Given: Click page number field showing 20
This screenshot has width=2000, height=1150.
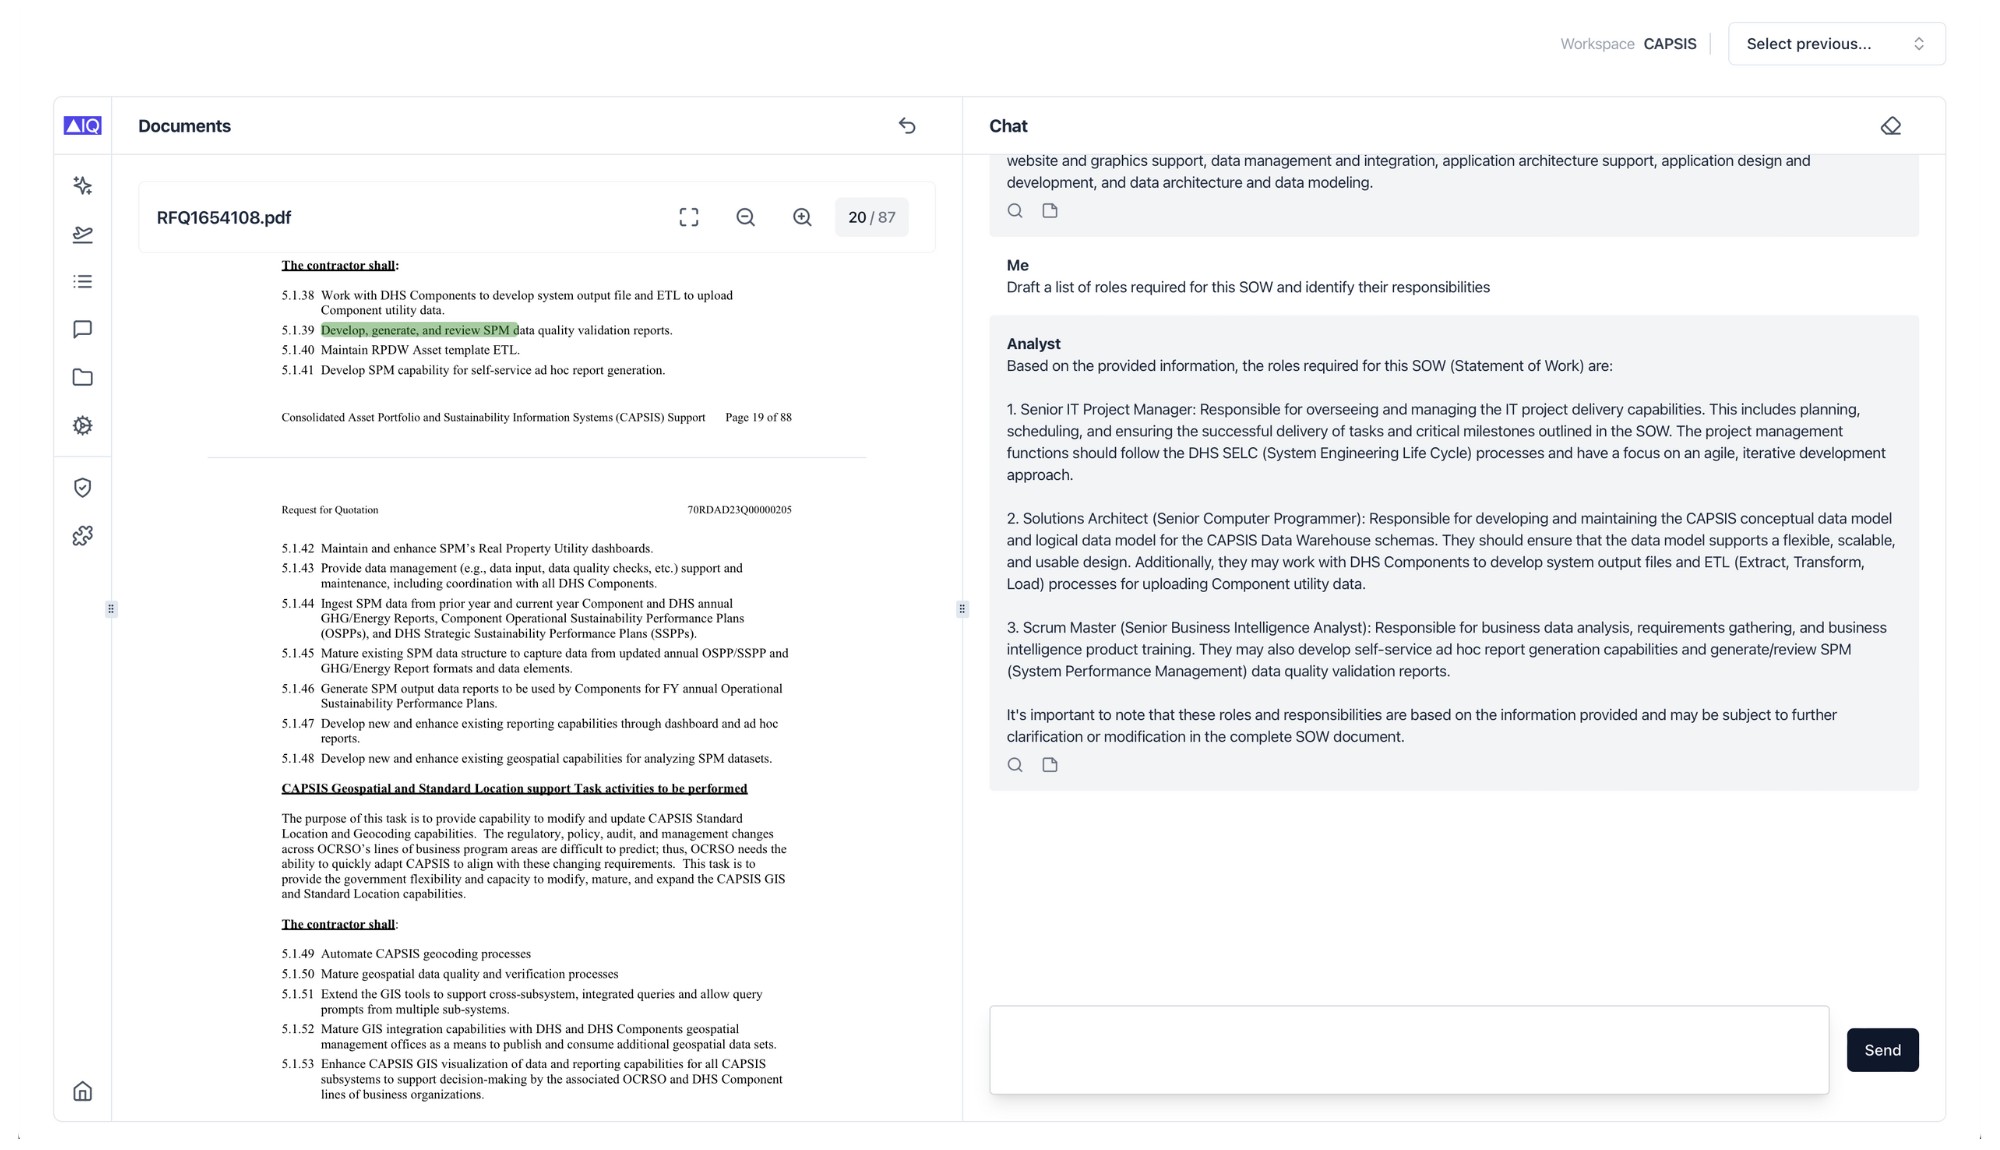Looking at the screenshot, I should tap(857, 217).
